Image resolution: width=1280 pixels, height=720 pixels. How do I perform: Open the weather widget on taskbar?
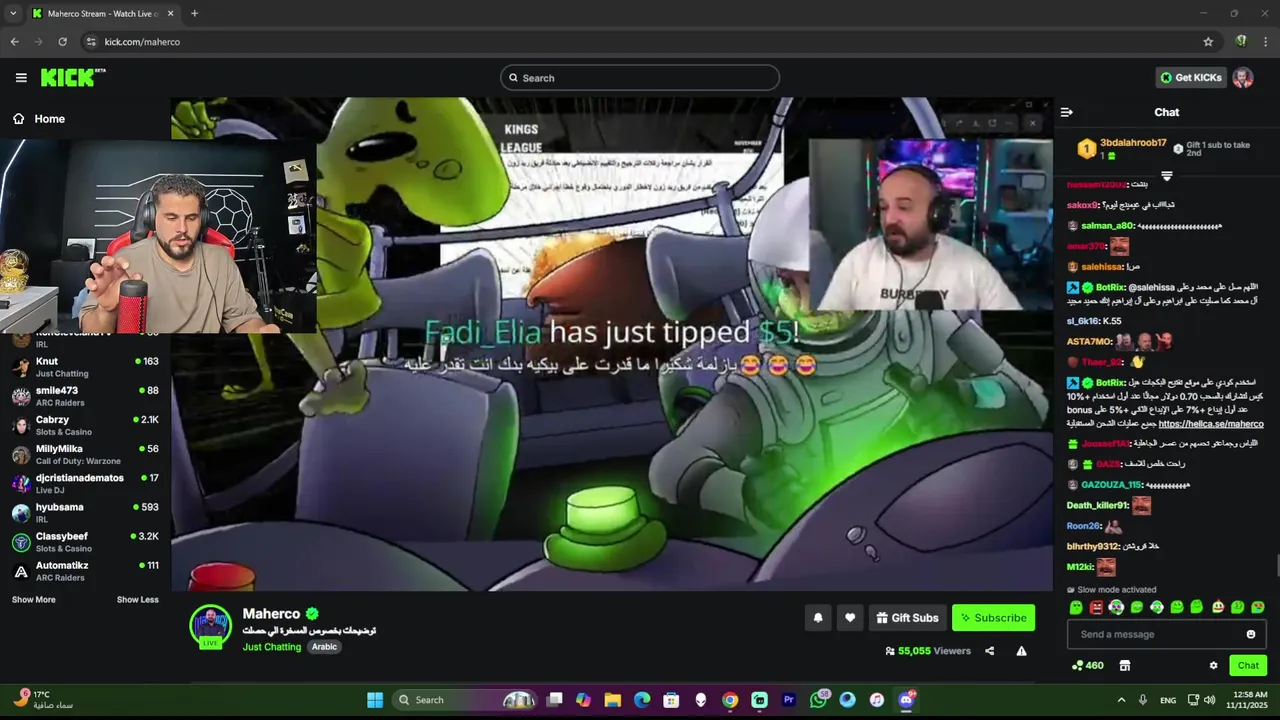click(45, 700)
